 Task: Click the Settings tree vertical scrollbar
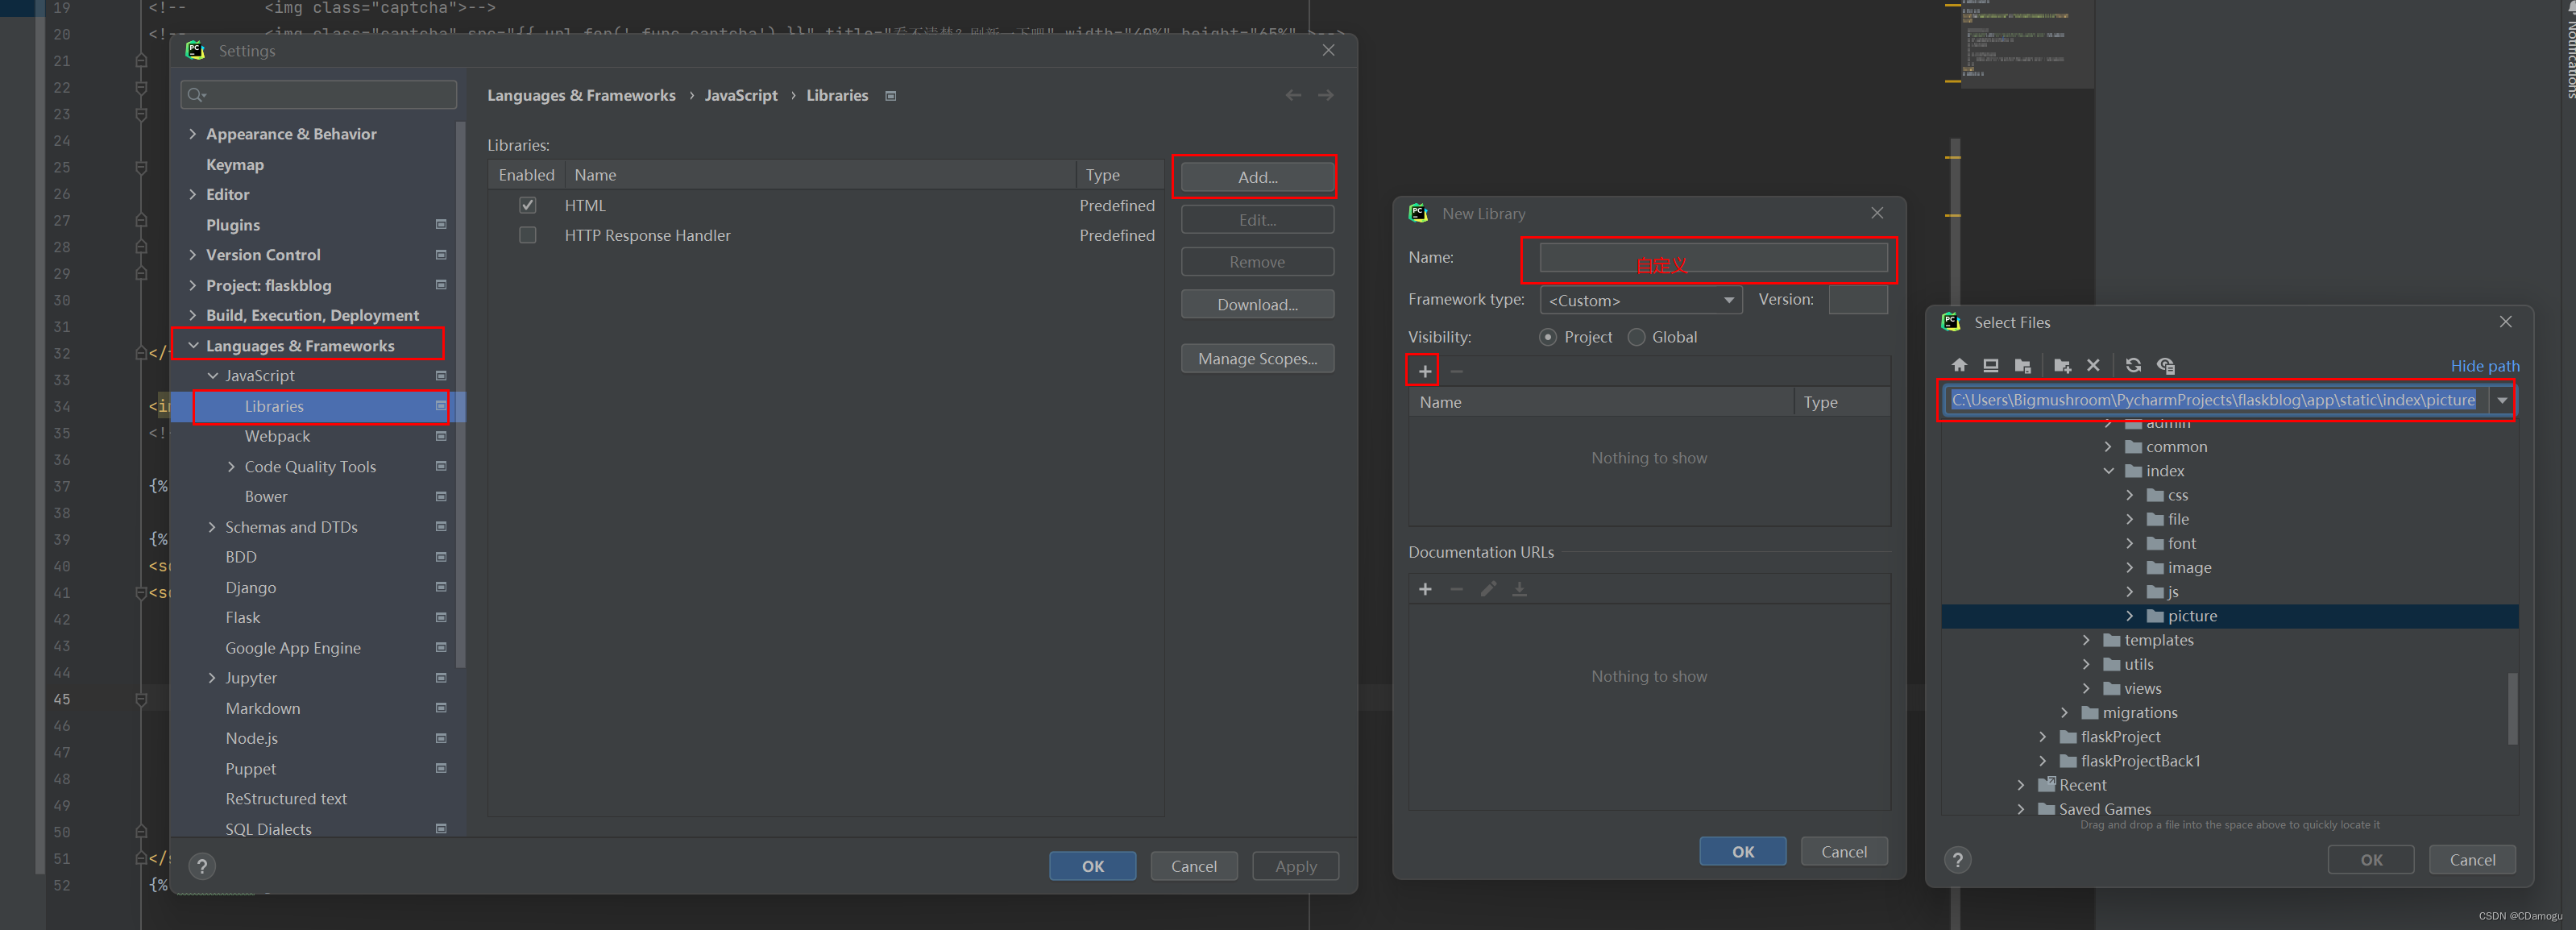[460, 394]
